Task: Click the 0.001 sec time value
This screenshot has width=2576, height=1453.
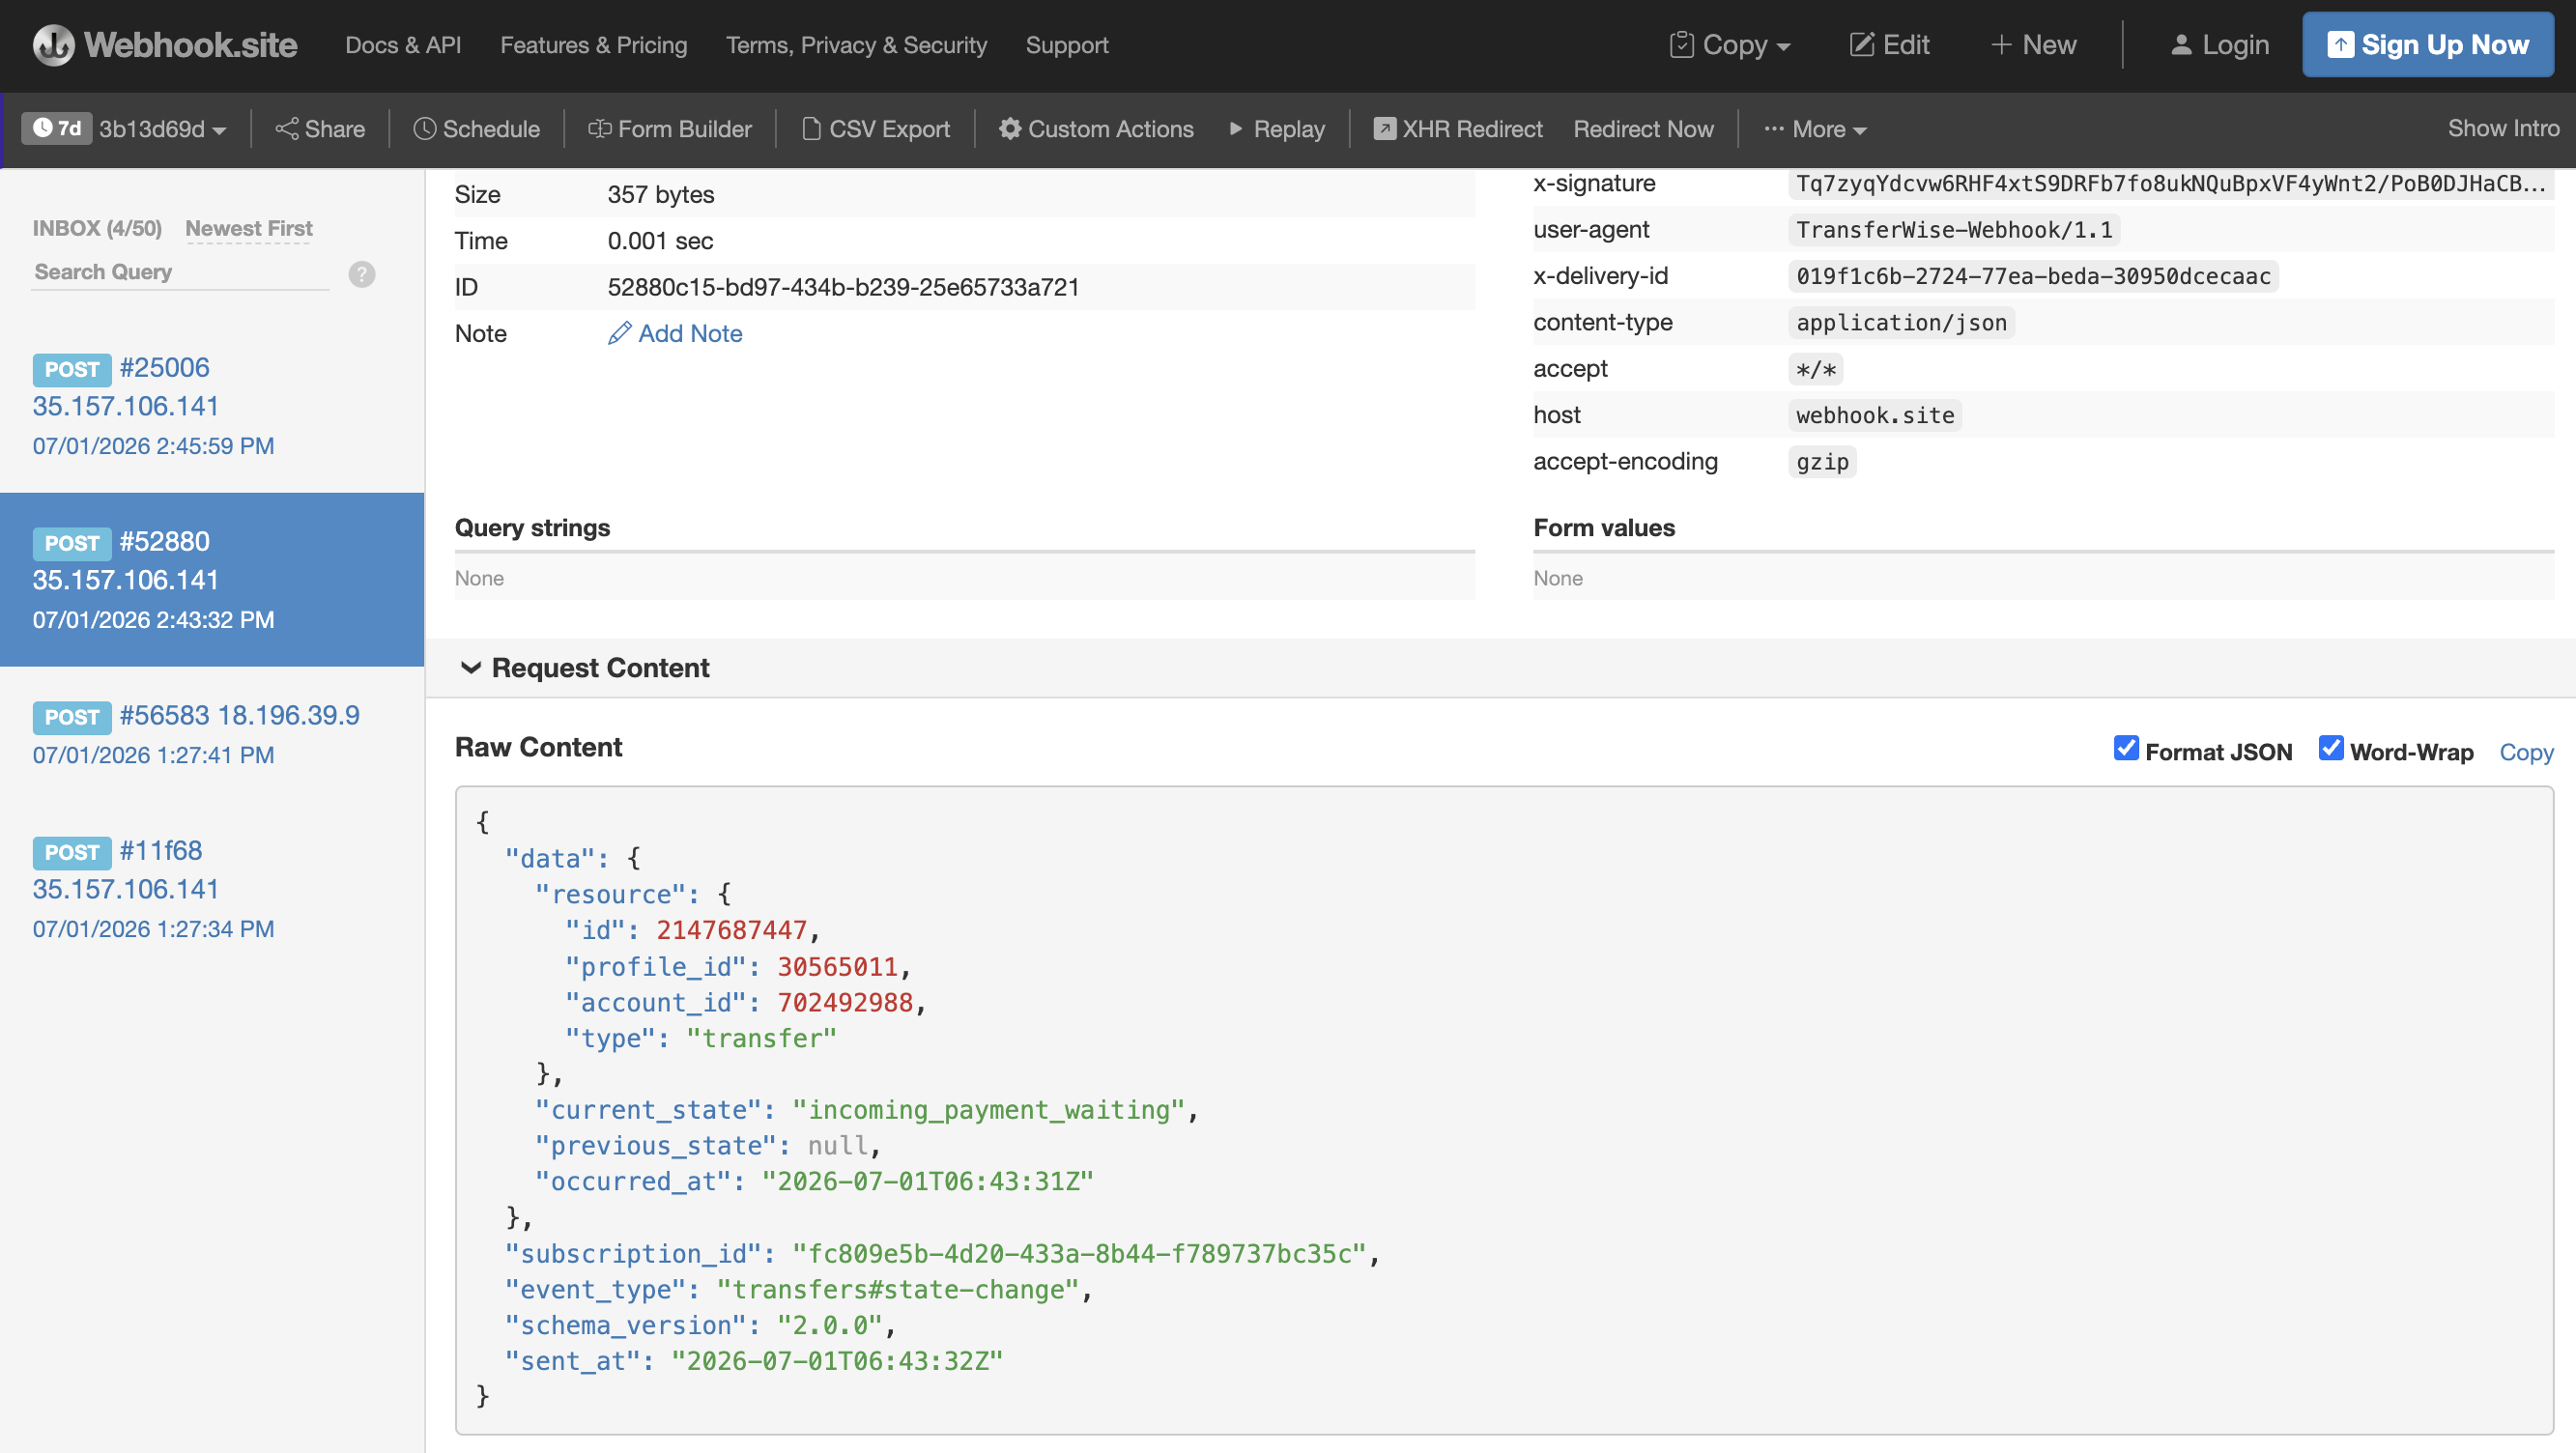Action: [660, 240]
